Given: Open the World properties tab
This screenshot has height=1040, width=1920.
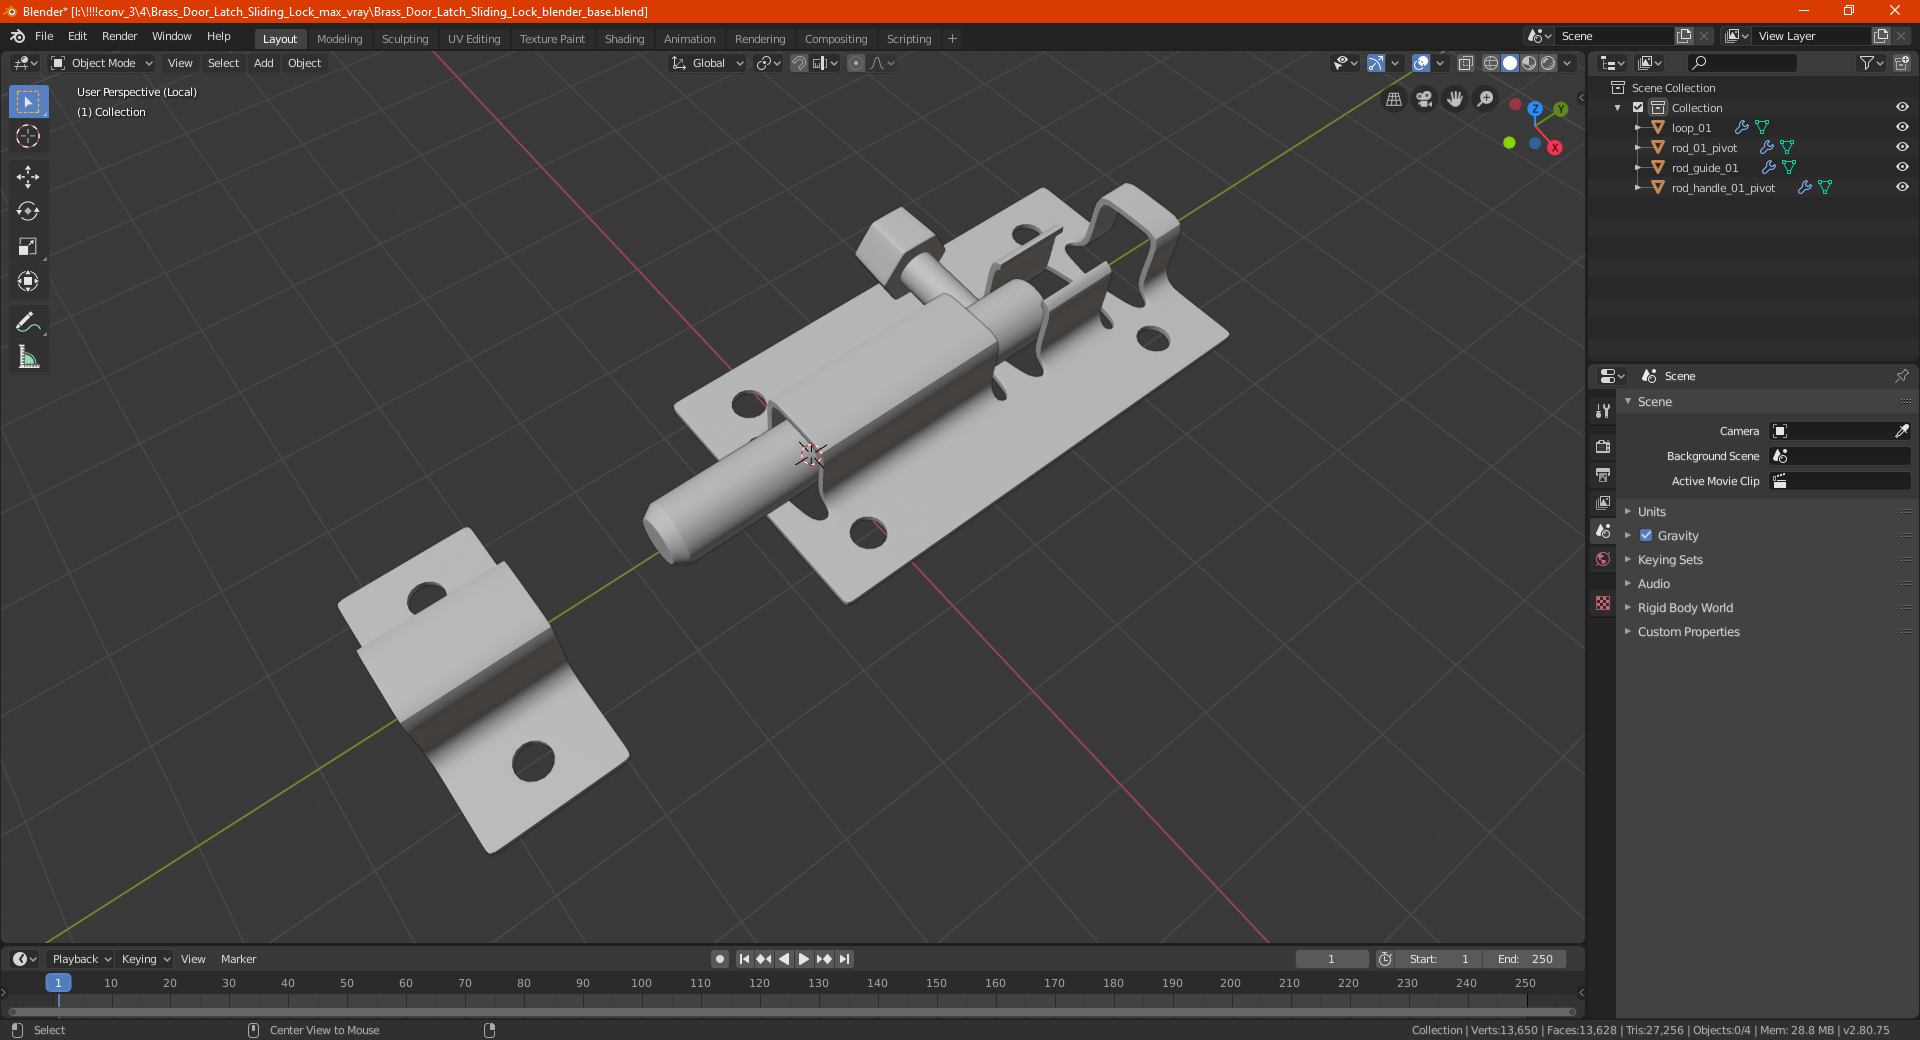Looking at the screenshot, I should [x=1603, y=559].
